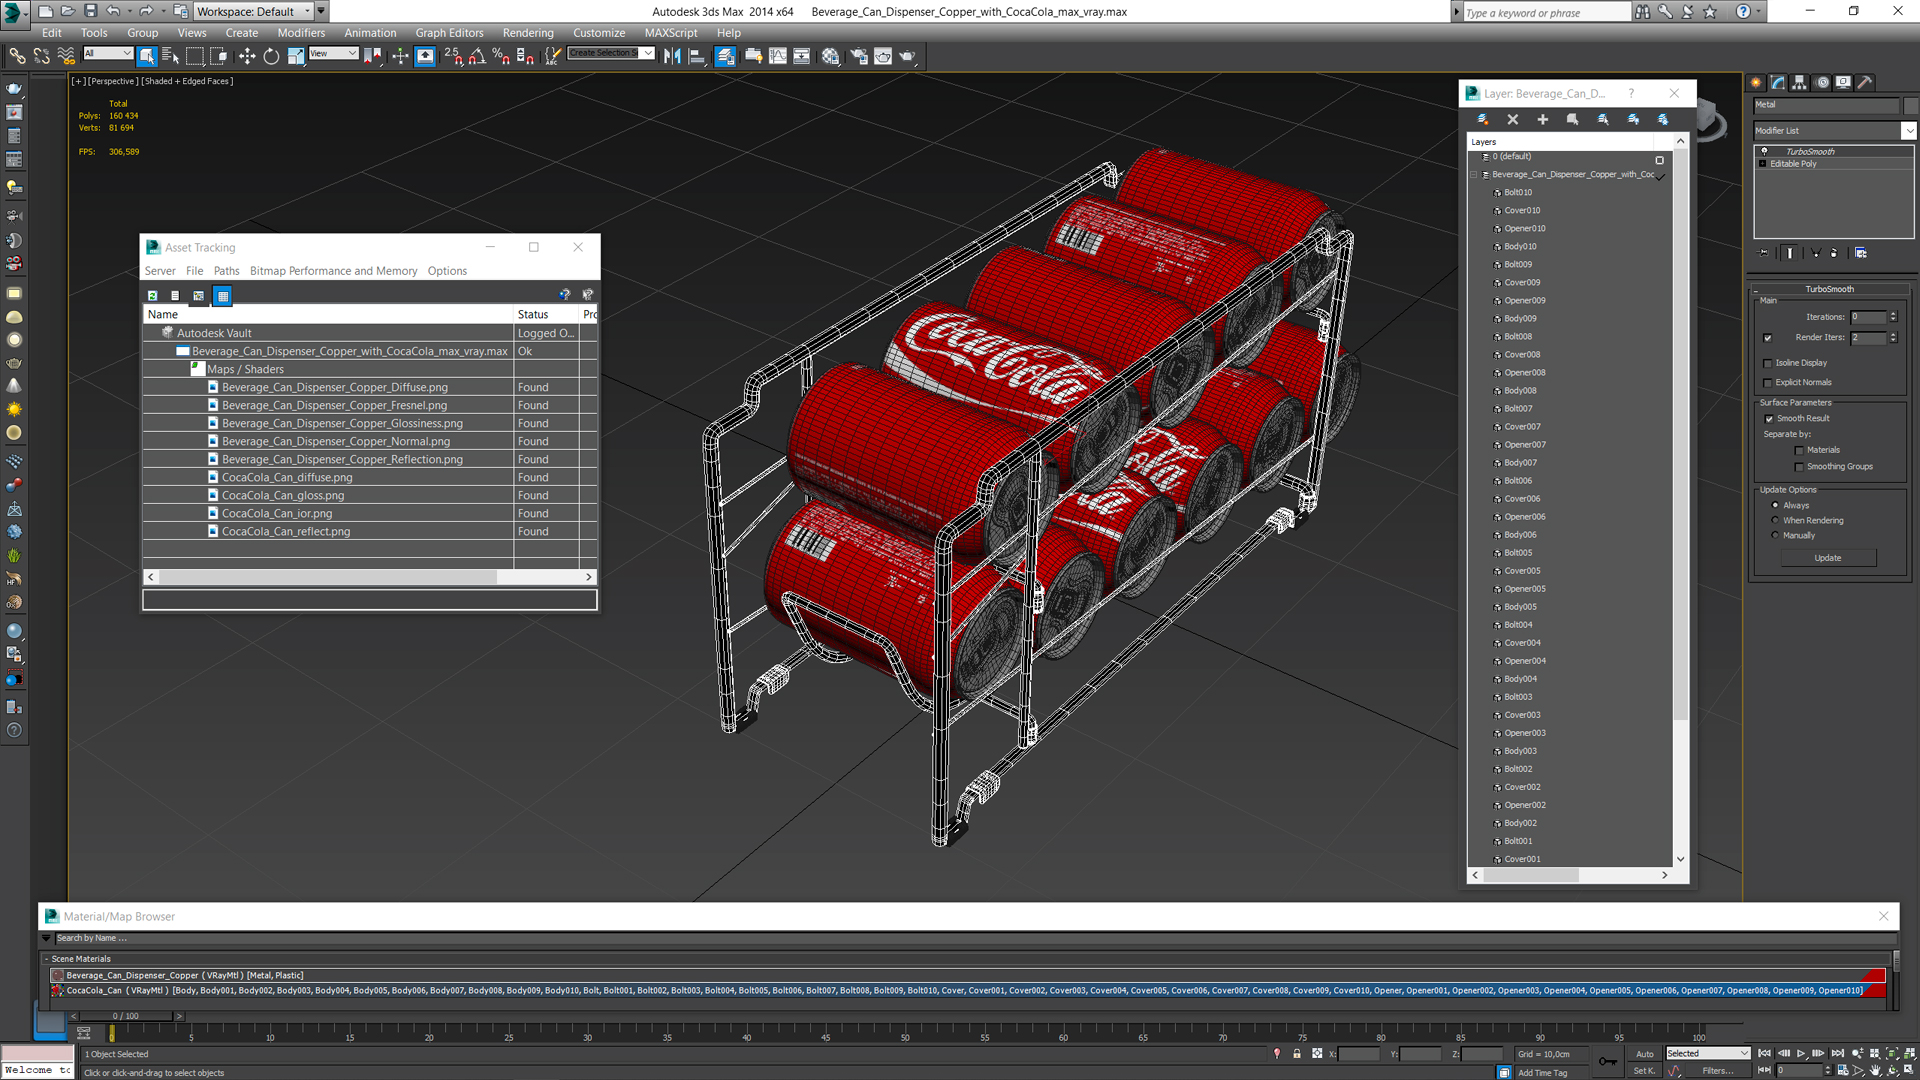Open selection filter All dropdown
This screenshot has height=1080, width=1920.
tap(108, 53)
